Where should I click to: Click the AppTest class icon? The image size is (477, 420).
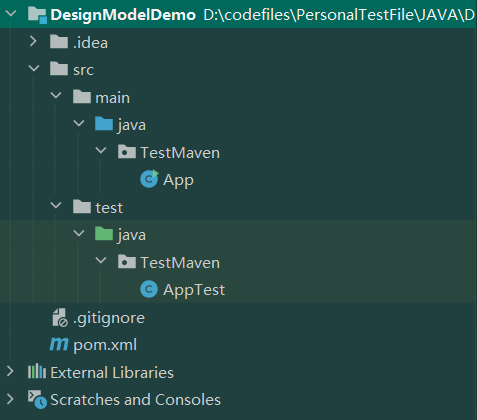click(149, 289)
